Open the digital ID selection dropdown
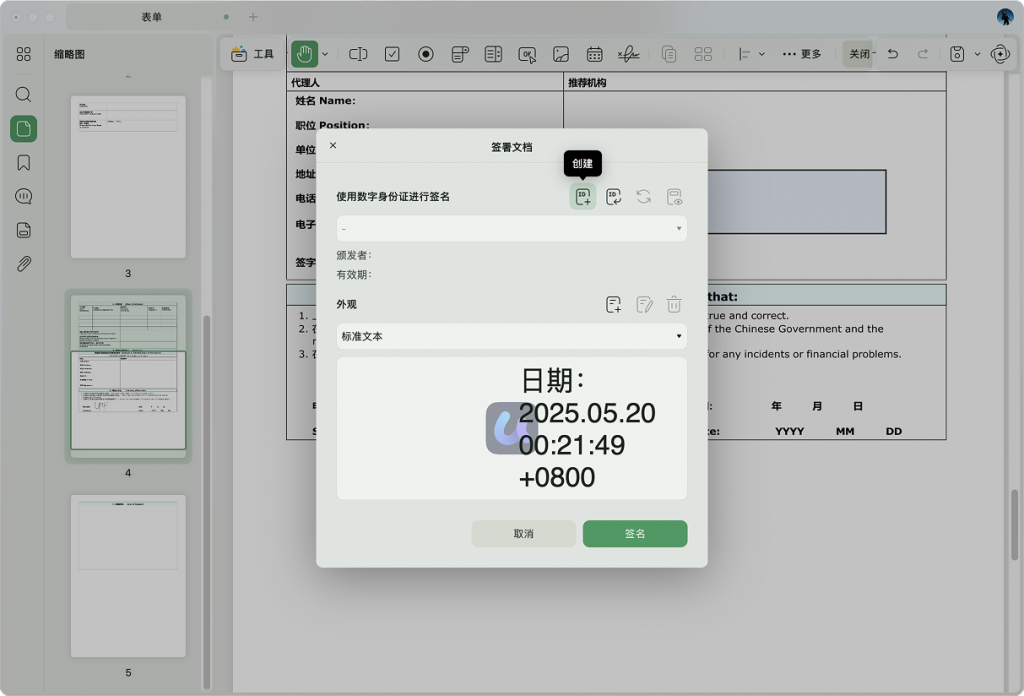This screenshot has height=696, width=1024. coord(511,229)
